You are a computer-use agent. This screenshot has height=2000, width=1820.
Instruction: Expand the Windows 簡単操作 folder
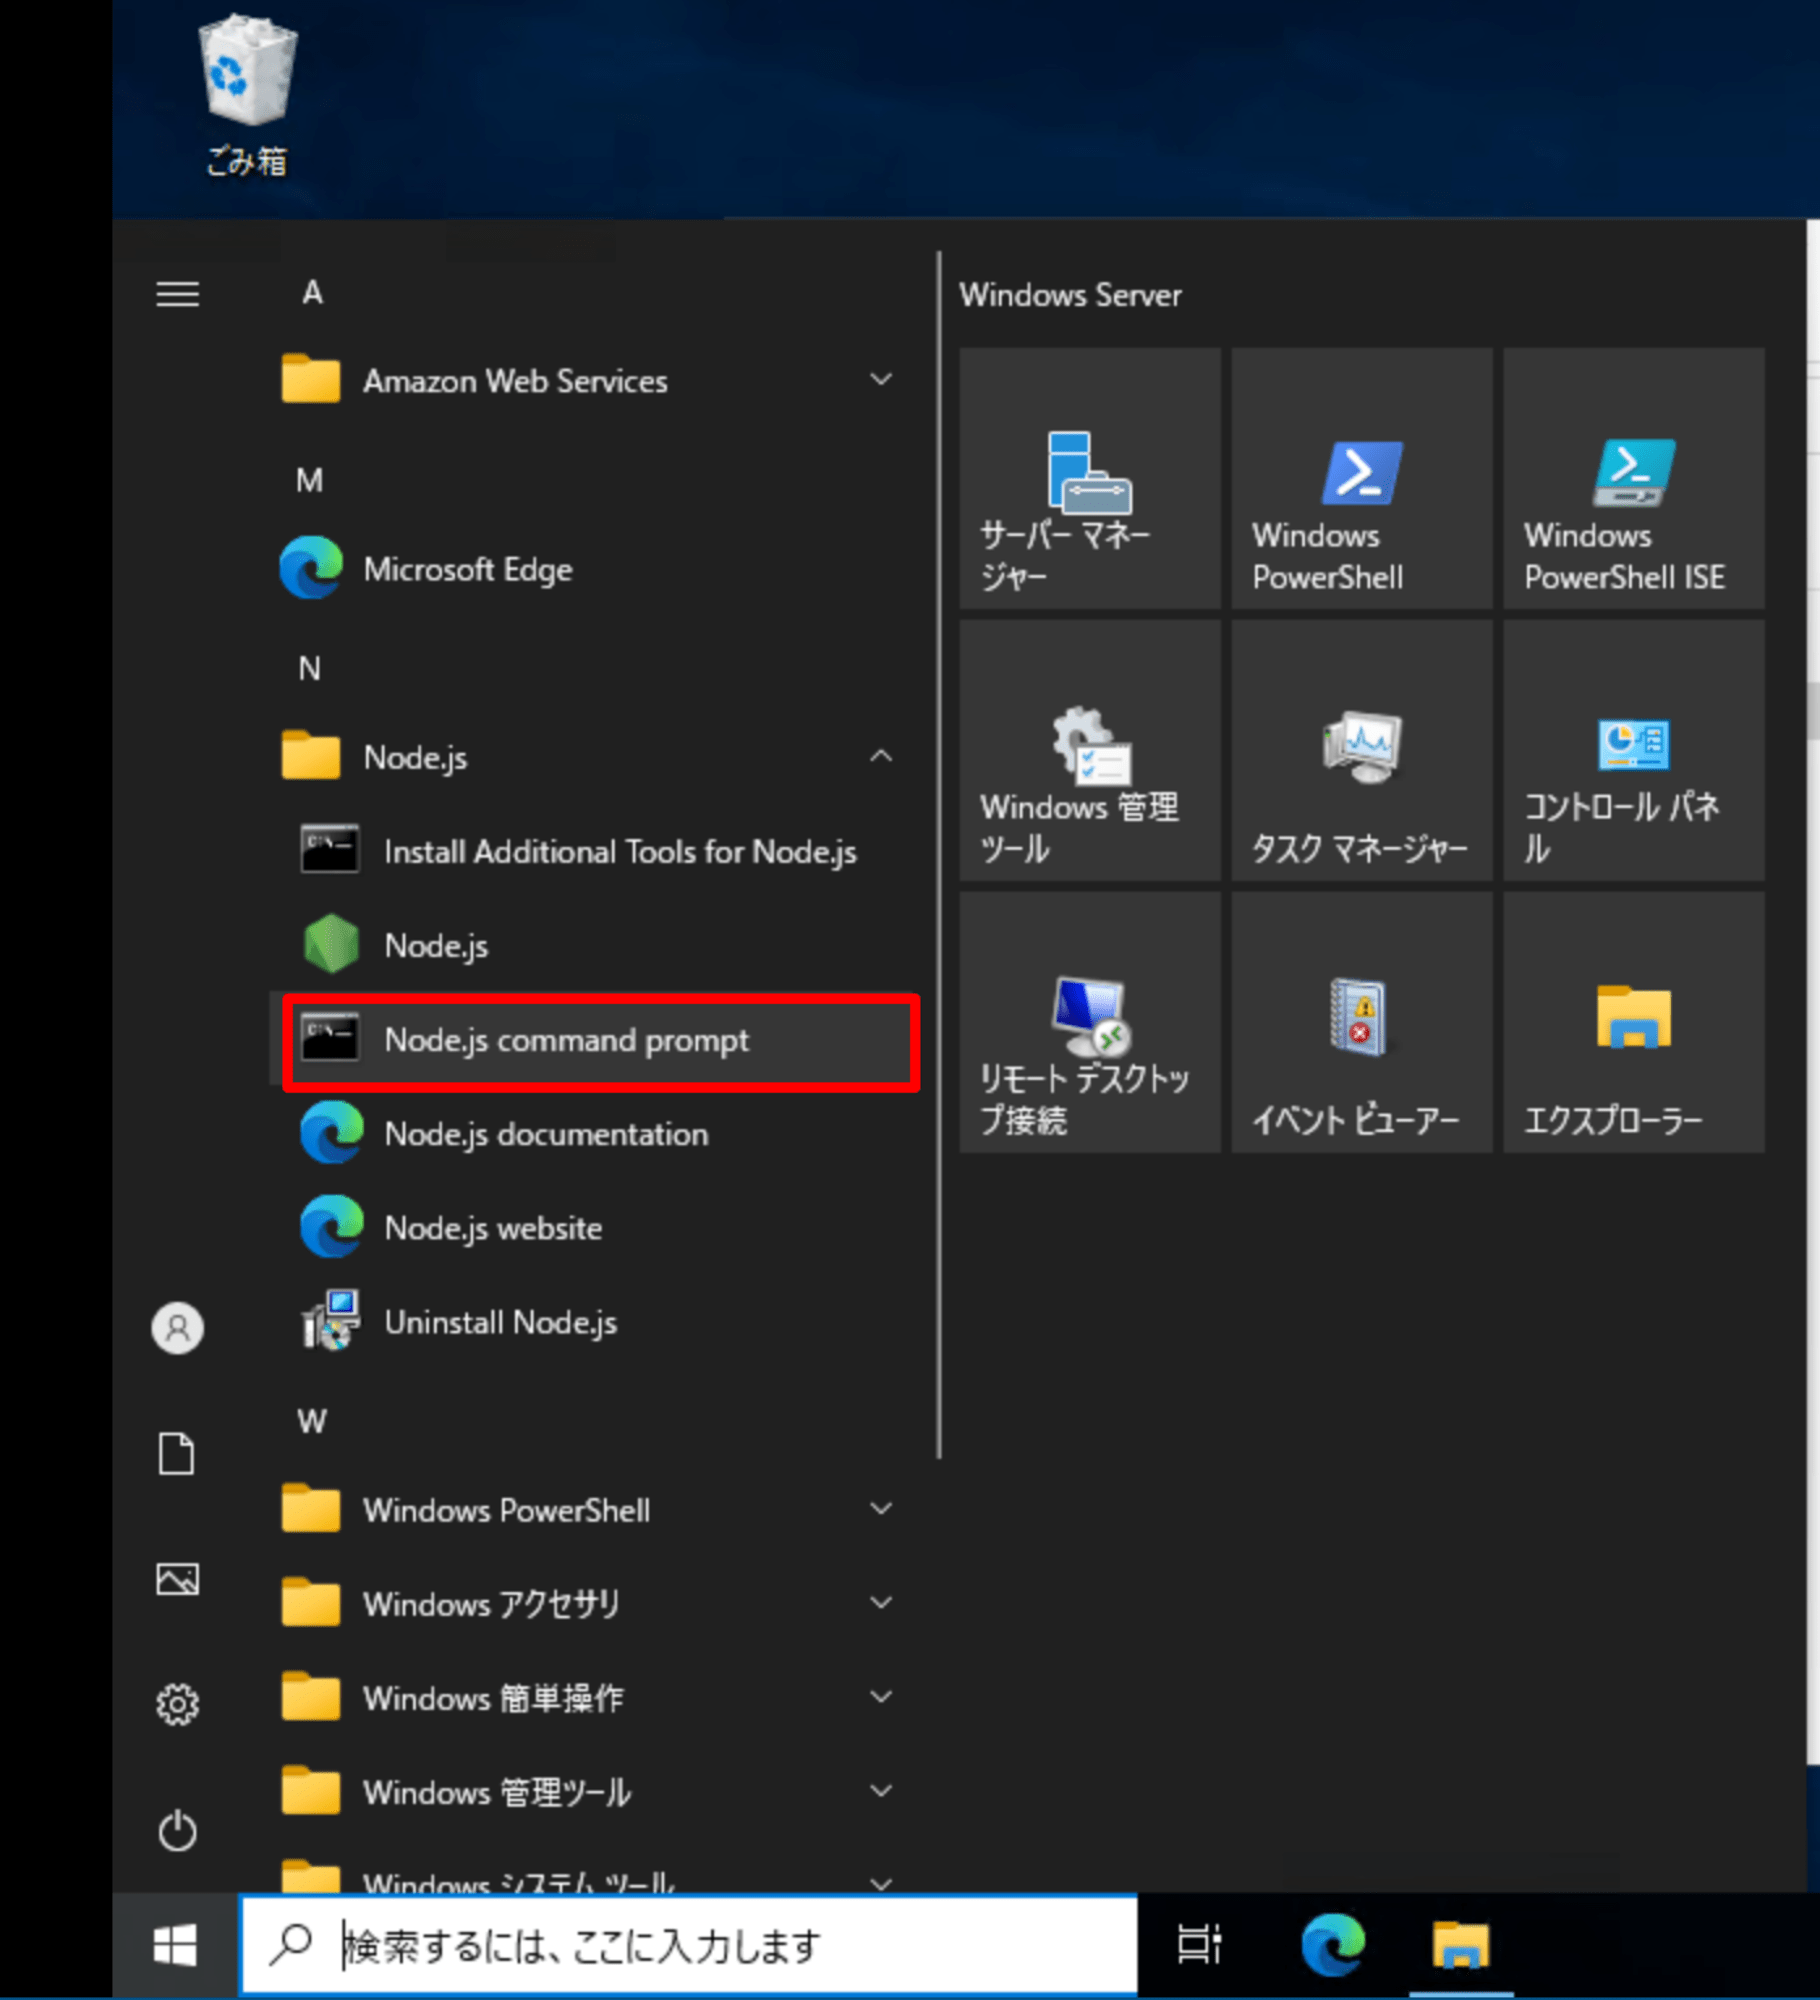point(594,1698)
